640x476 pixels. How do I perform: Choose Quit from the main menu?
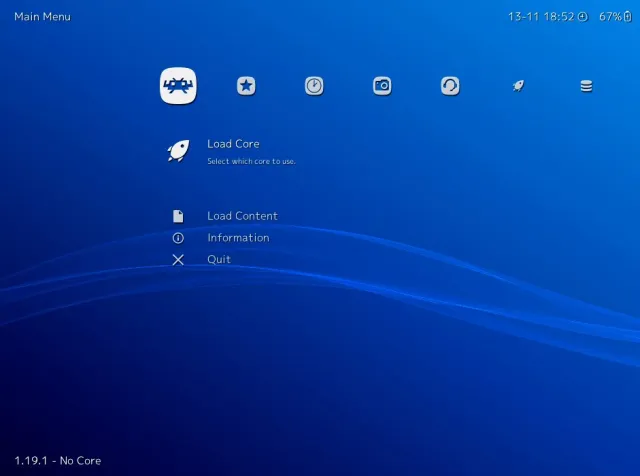(219, 259)
